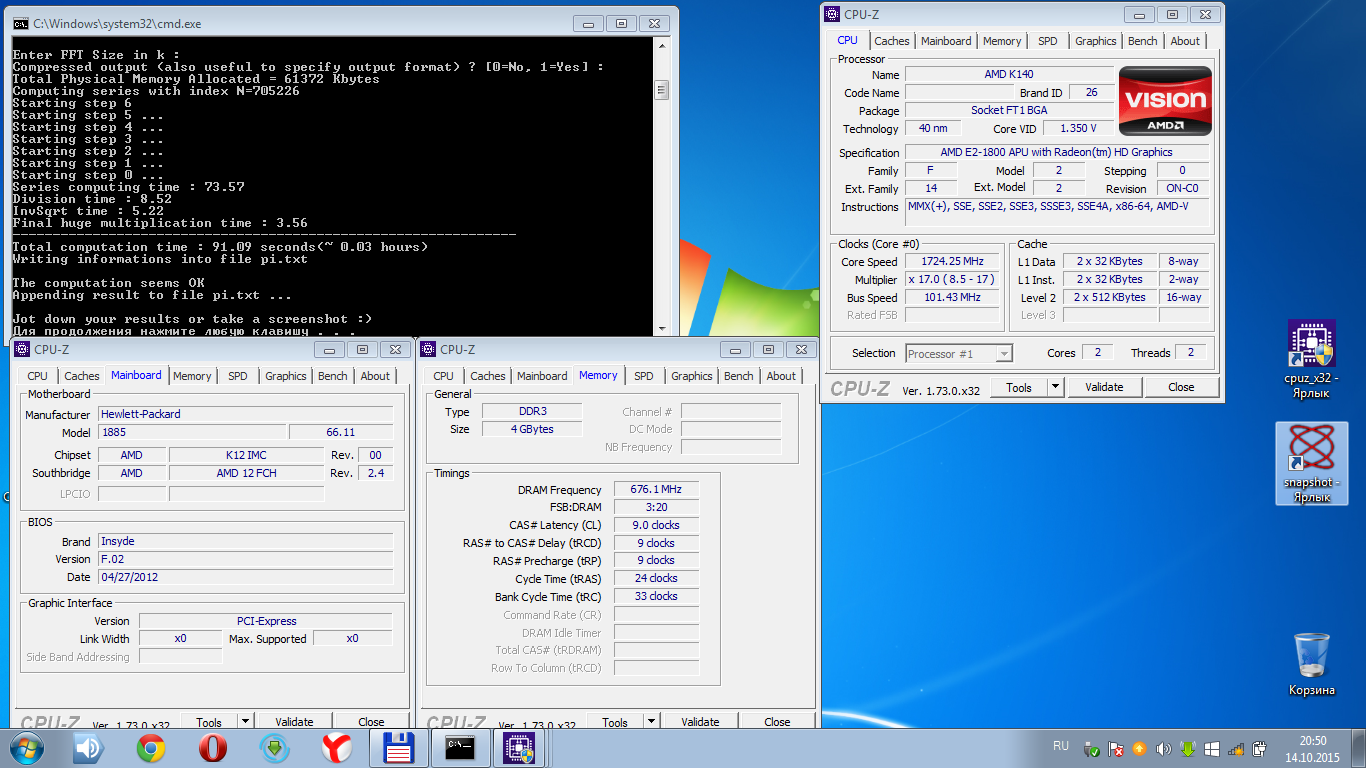
Task: Switch to the floppy-disk snapshot app on taskbar
Action: coord(399,748)
